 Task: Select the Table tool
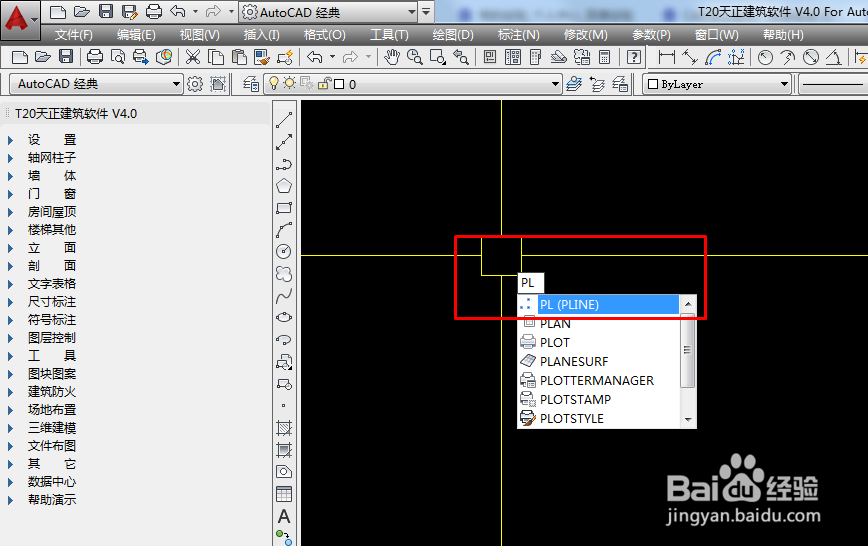tap(284, 494)
